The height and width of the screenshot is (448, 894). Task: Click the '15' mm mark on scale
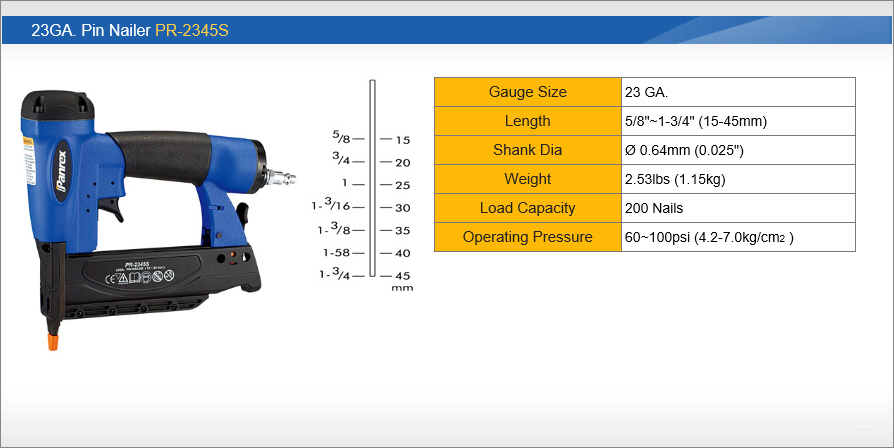pos(403,140)
